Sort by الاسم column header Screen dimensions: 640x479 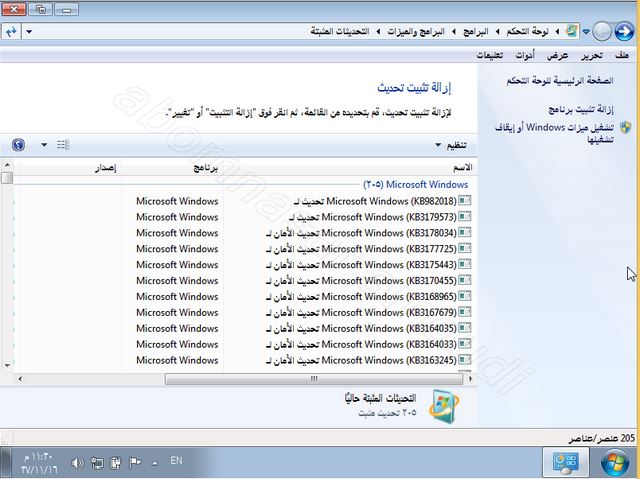click(463, 167)
